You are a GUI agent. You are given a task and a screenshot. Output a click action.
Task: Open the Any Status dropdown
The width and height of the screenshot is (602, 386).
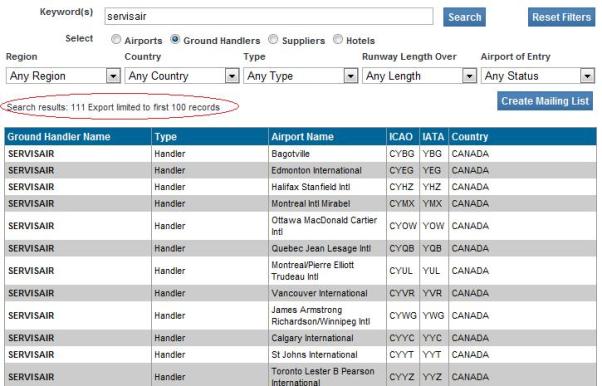pos(538,76)
